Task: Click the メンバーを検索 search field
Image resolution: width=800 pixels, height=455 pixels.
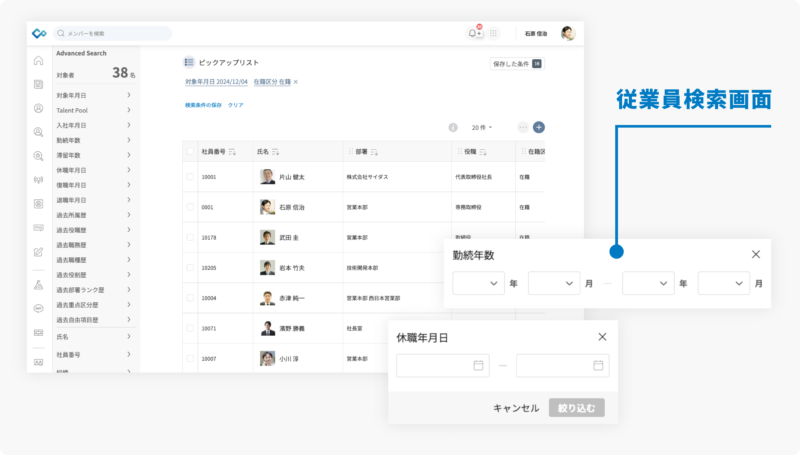Action: click(112, 33)
